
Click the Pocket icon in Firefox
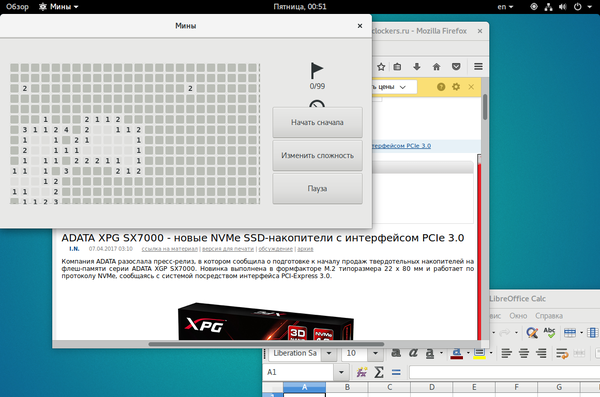coord(456,67)
